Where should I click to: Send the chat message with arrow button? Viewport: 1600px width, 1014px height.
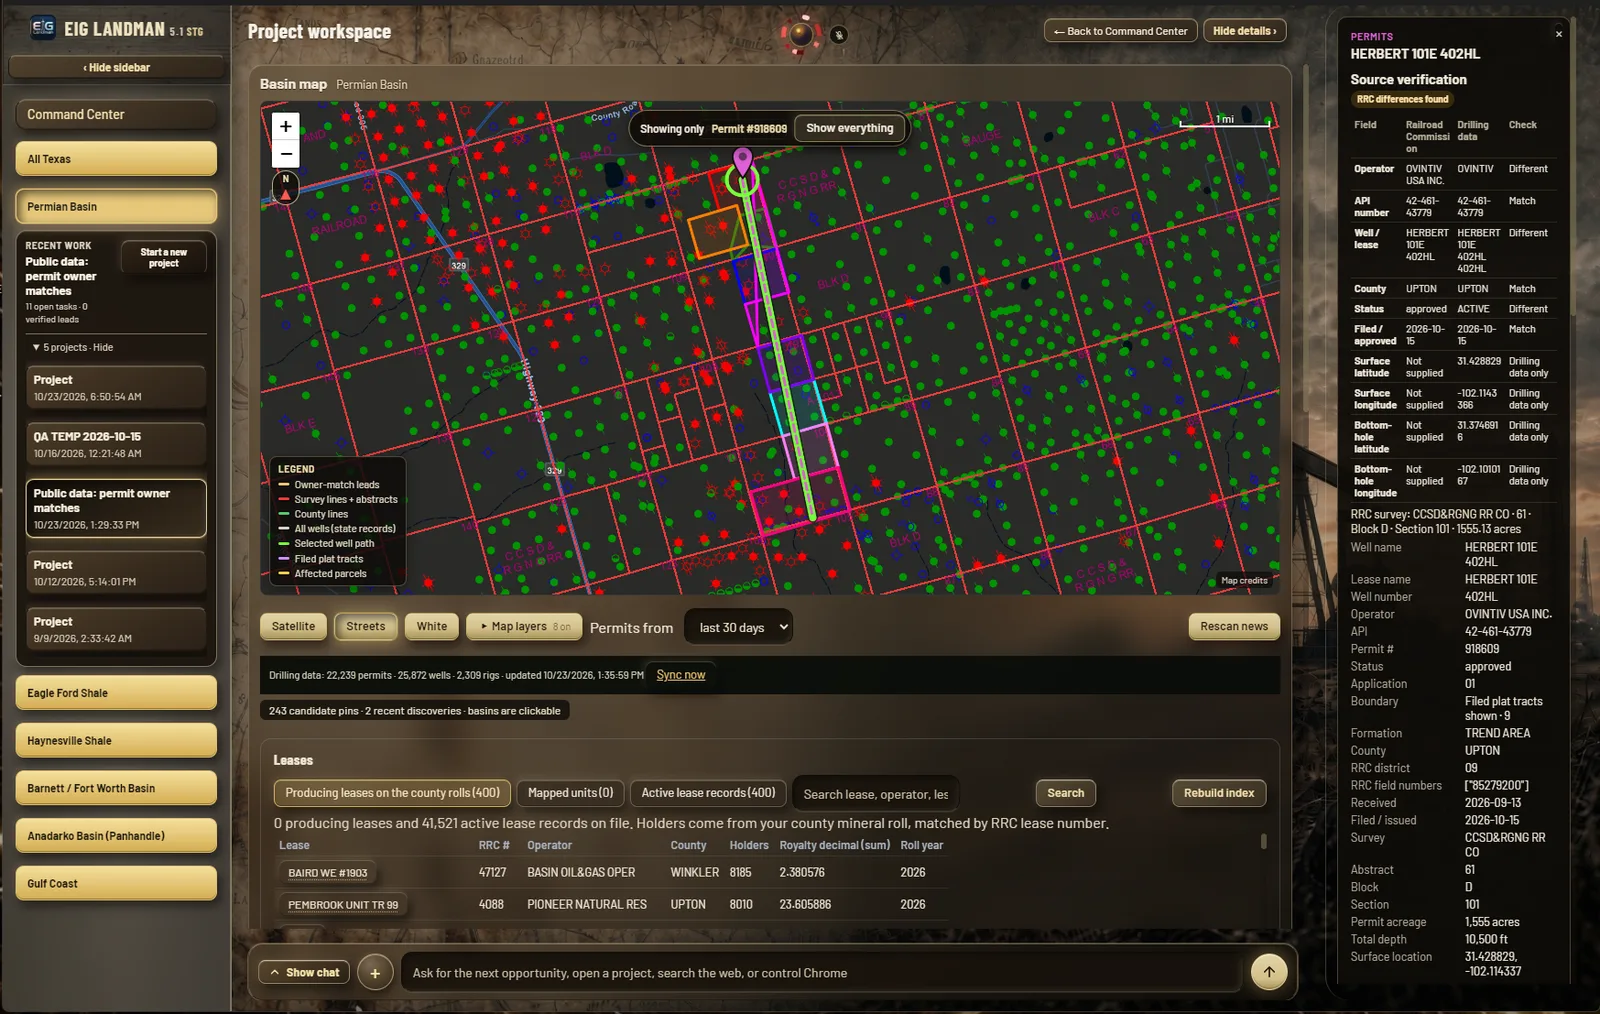click(1269, 971)
